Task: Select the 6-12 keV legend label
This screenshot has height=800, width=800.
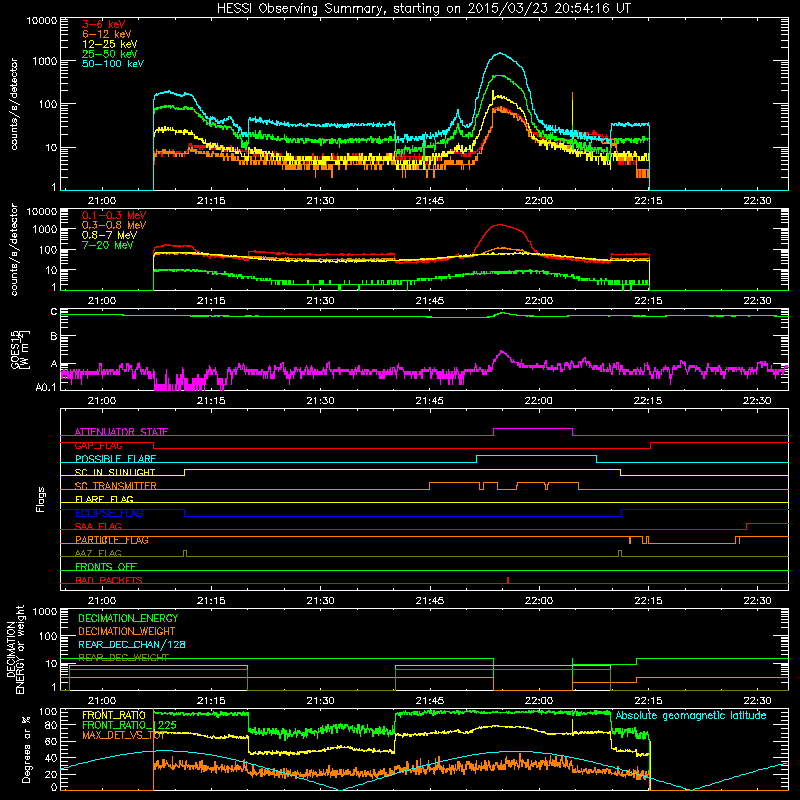Action: [106, 34]
